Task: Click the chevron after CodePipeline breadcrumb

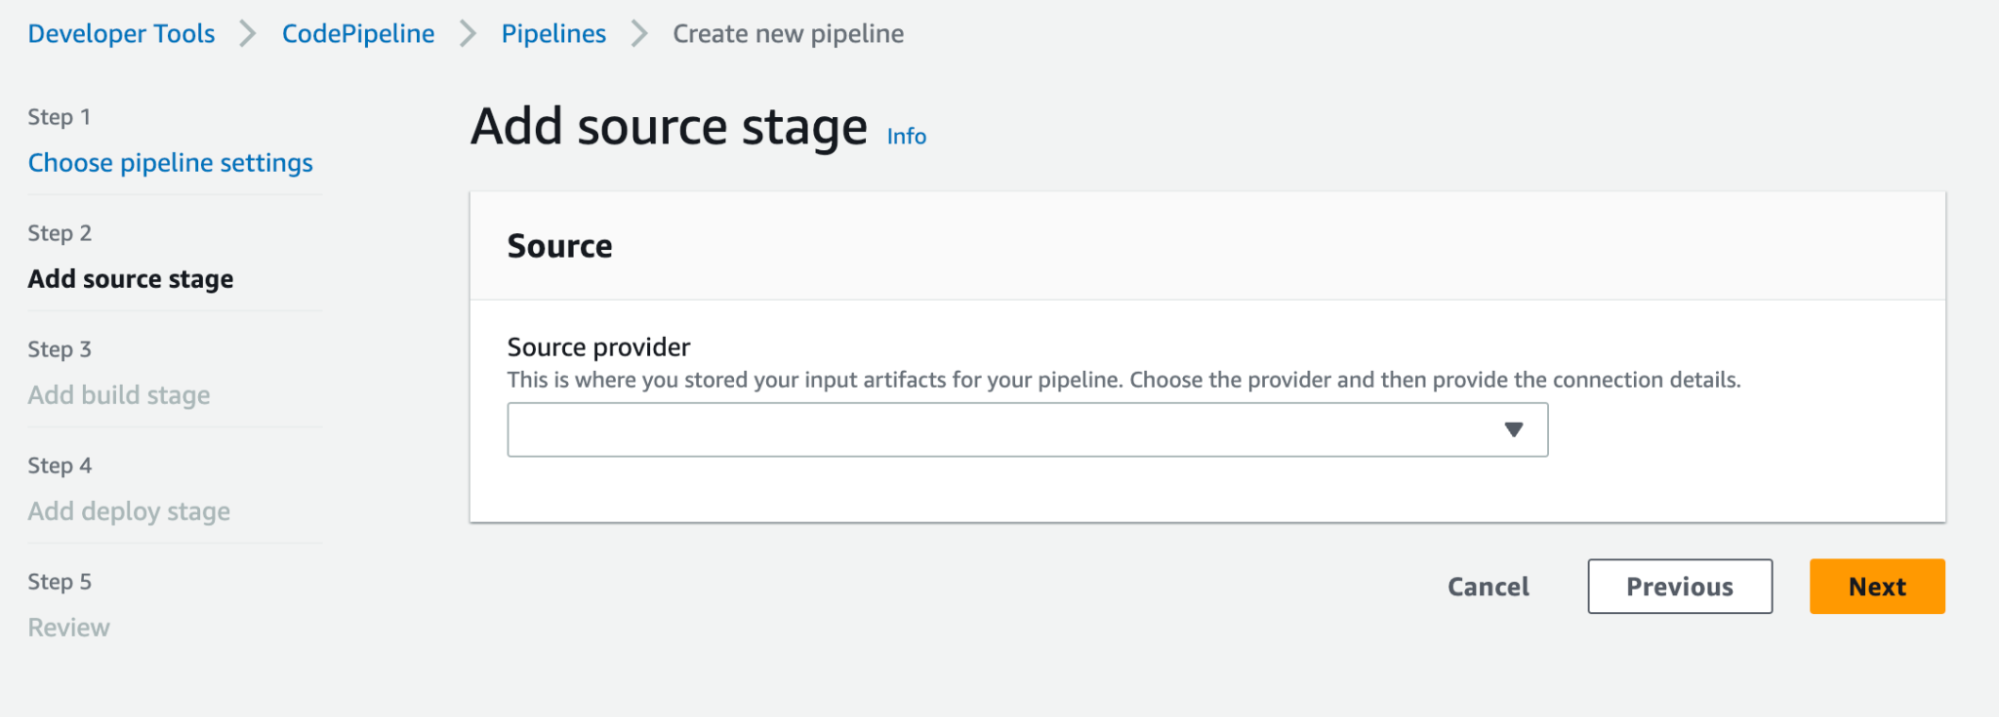Action: (468, 34)
